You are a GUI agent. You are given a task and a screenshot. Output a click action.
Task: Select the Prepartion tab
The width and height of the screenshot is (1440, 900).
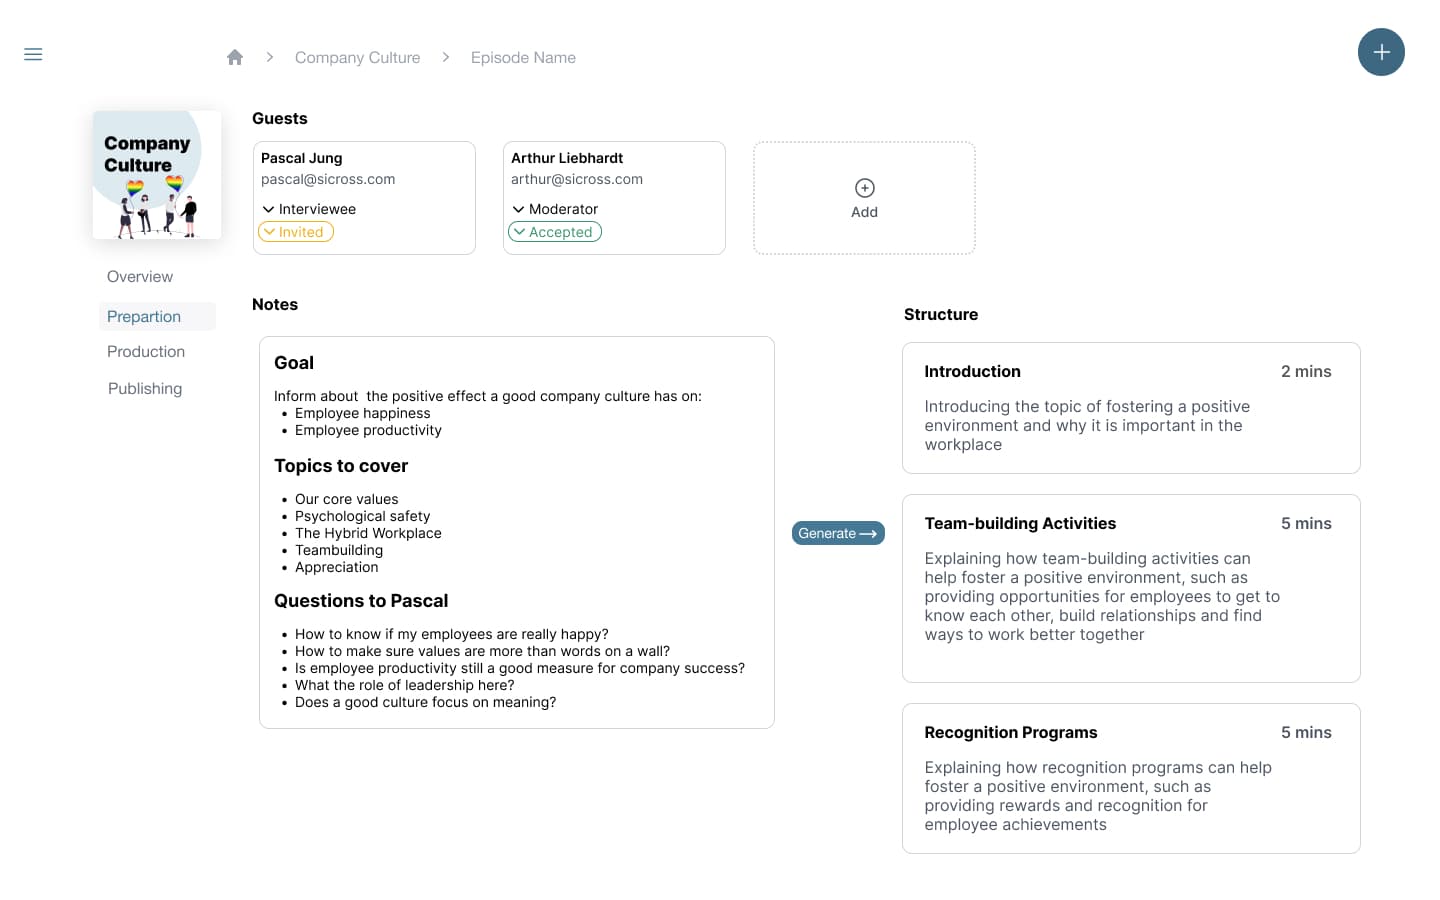pos(144,317)
